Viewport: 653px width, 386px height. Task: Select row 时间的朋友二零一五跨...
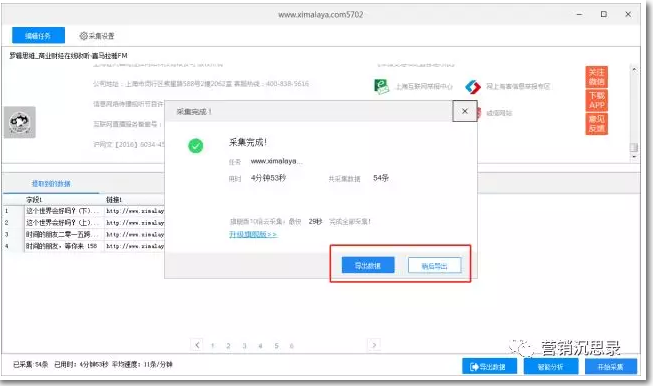click(62, 234)
